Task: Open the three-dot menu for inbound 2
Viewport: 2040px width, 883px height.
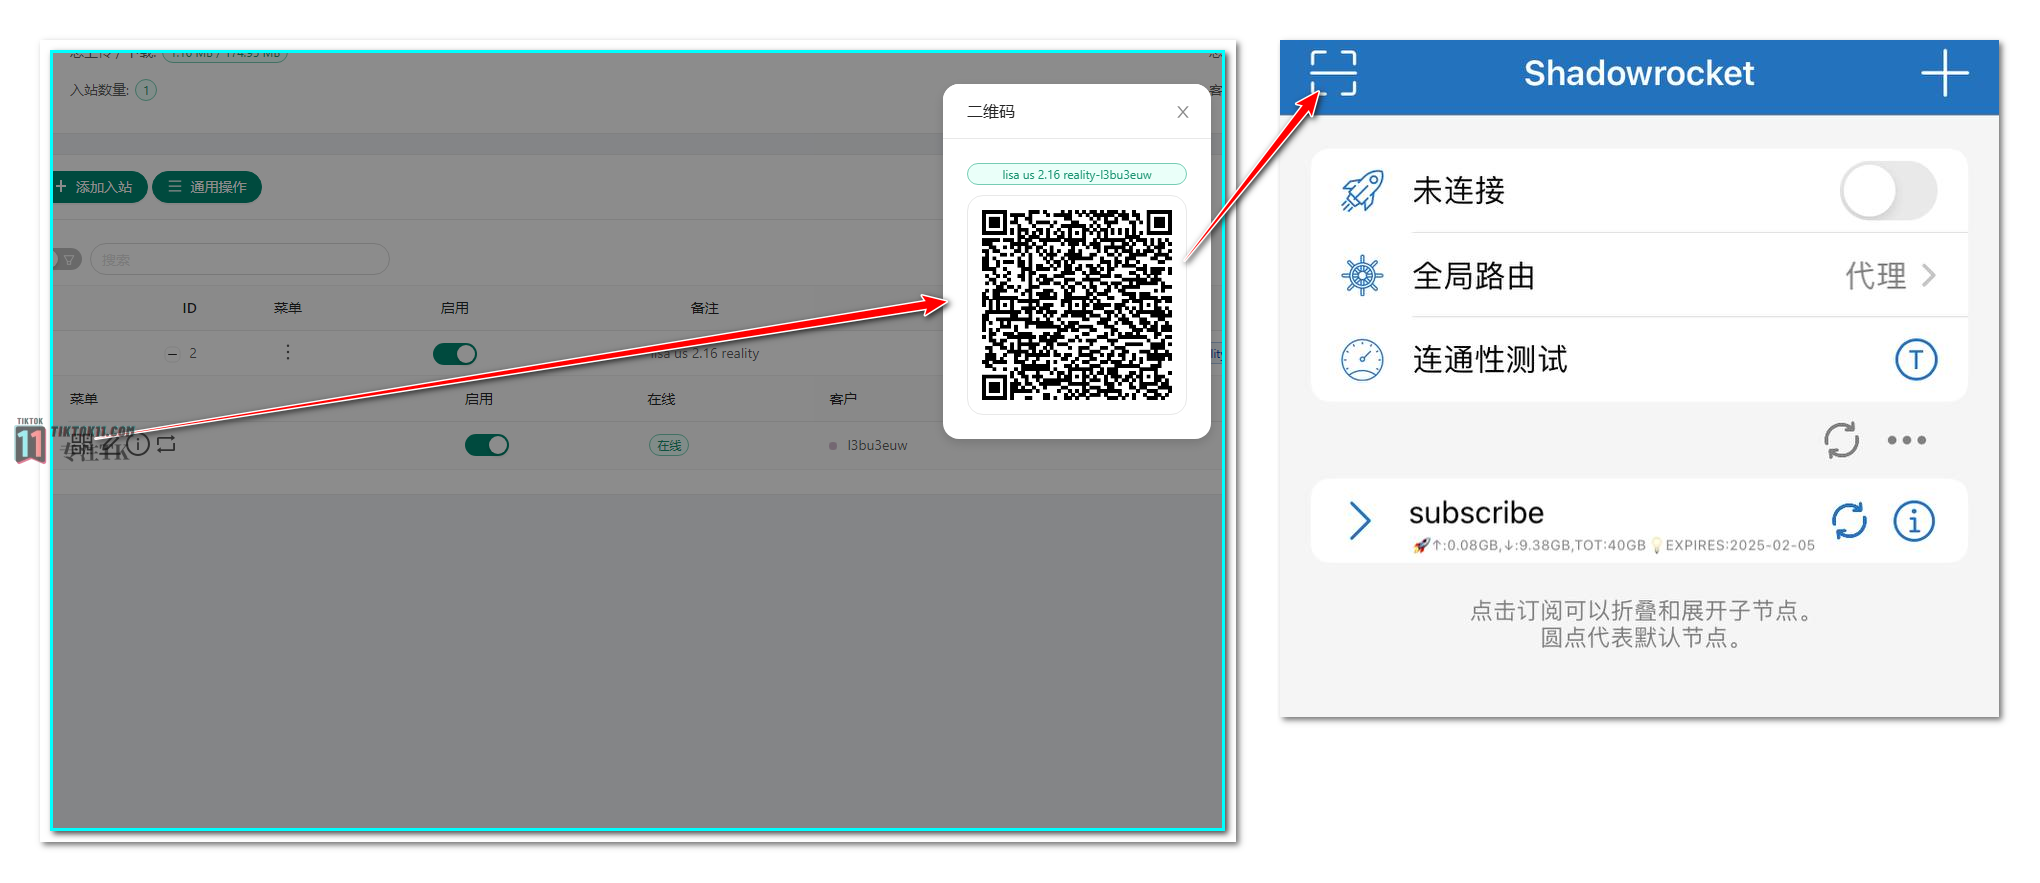Action: click(x=288, y=352)
